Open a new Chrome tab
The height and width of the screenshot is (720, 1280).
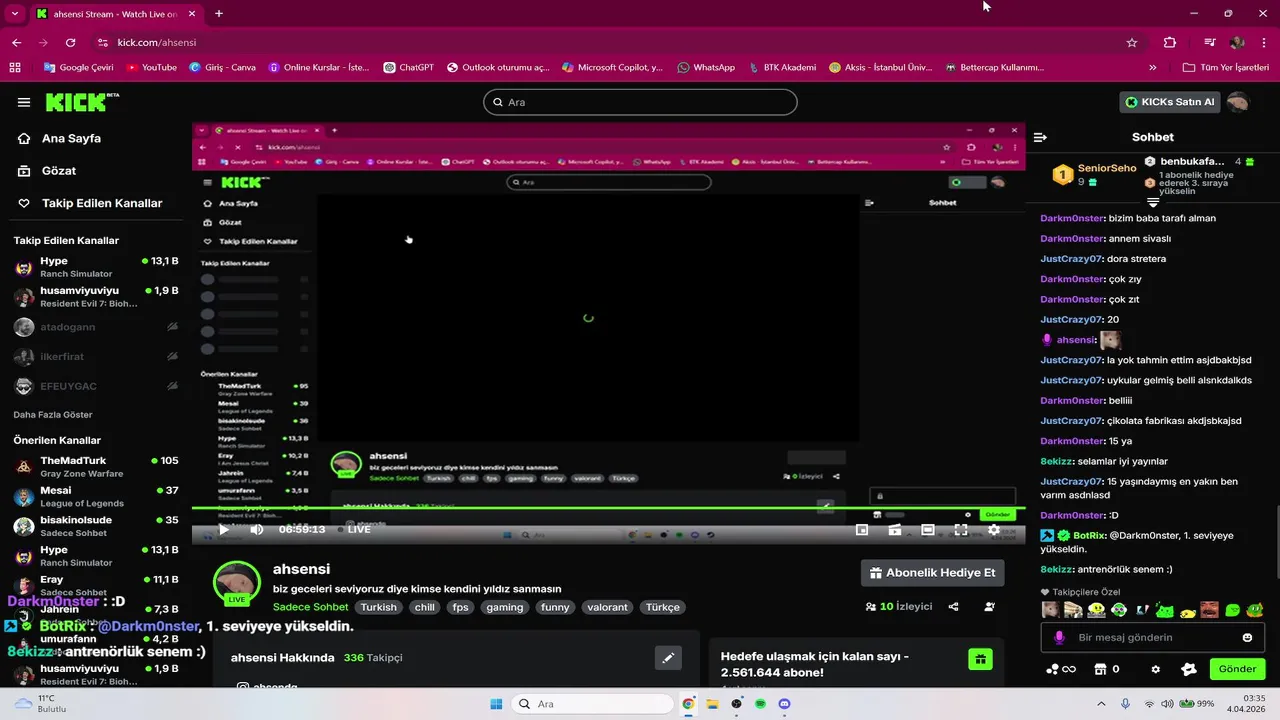tap(219, 14)
